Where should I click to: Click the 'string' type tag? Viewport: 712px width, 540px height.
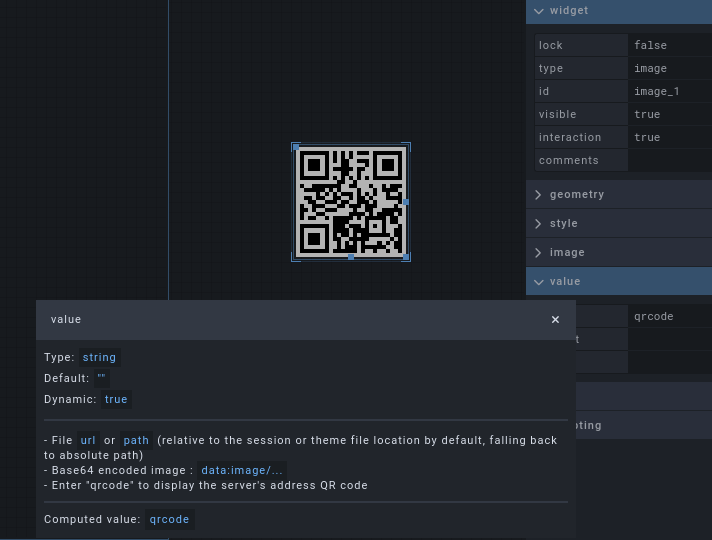coord(99,357)
